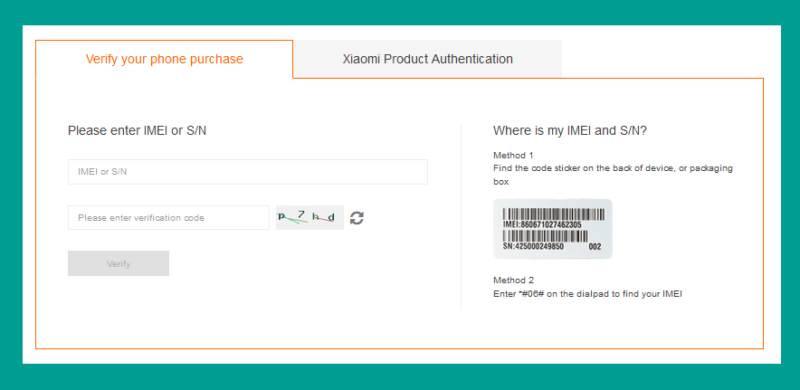The image size is (800, 390).
Task: Click the sample IMEI barcode sticker image
Action: point(553,229)
